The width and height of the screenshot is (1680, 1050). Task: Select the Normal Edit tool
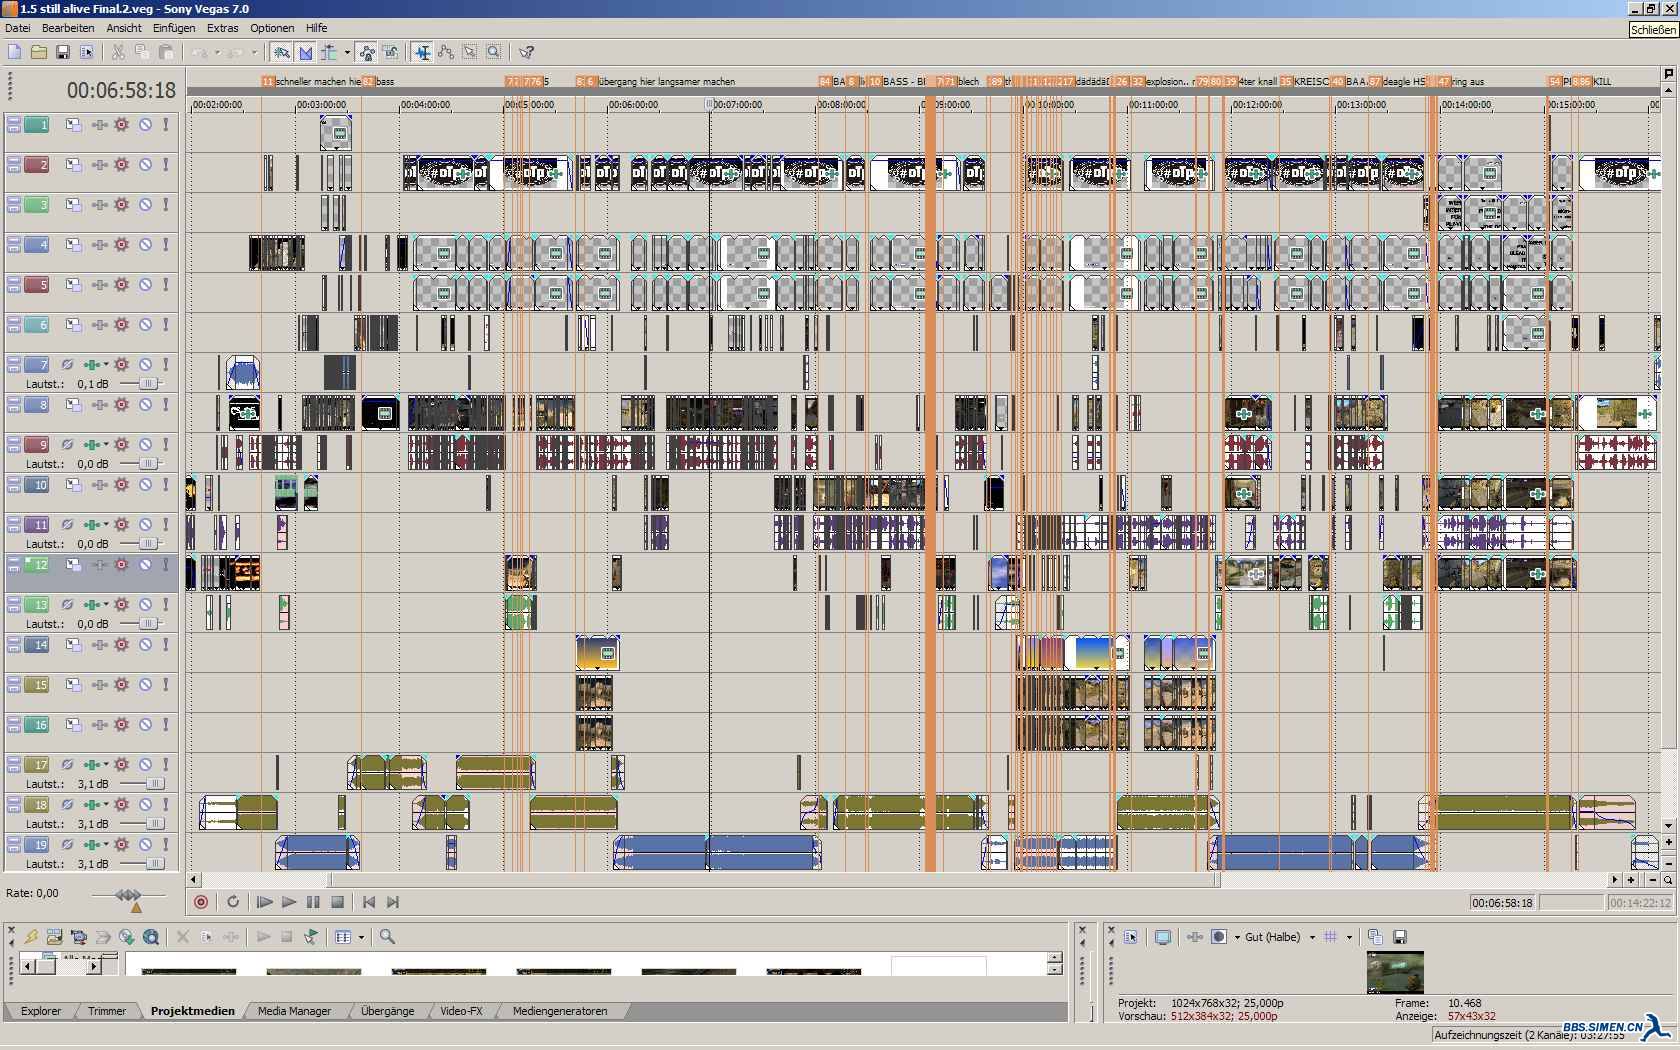[x=422, y=52]
